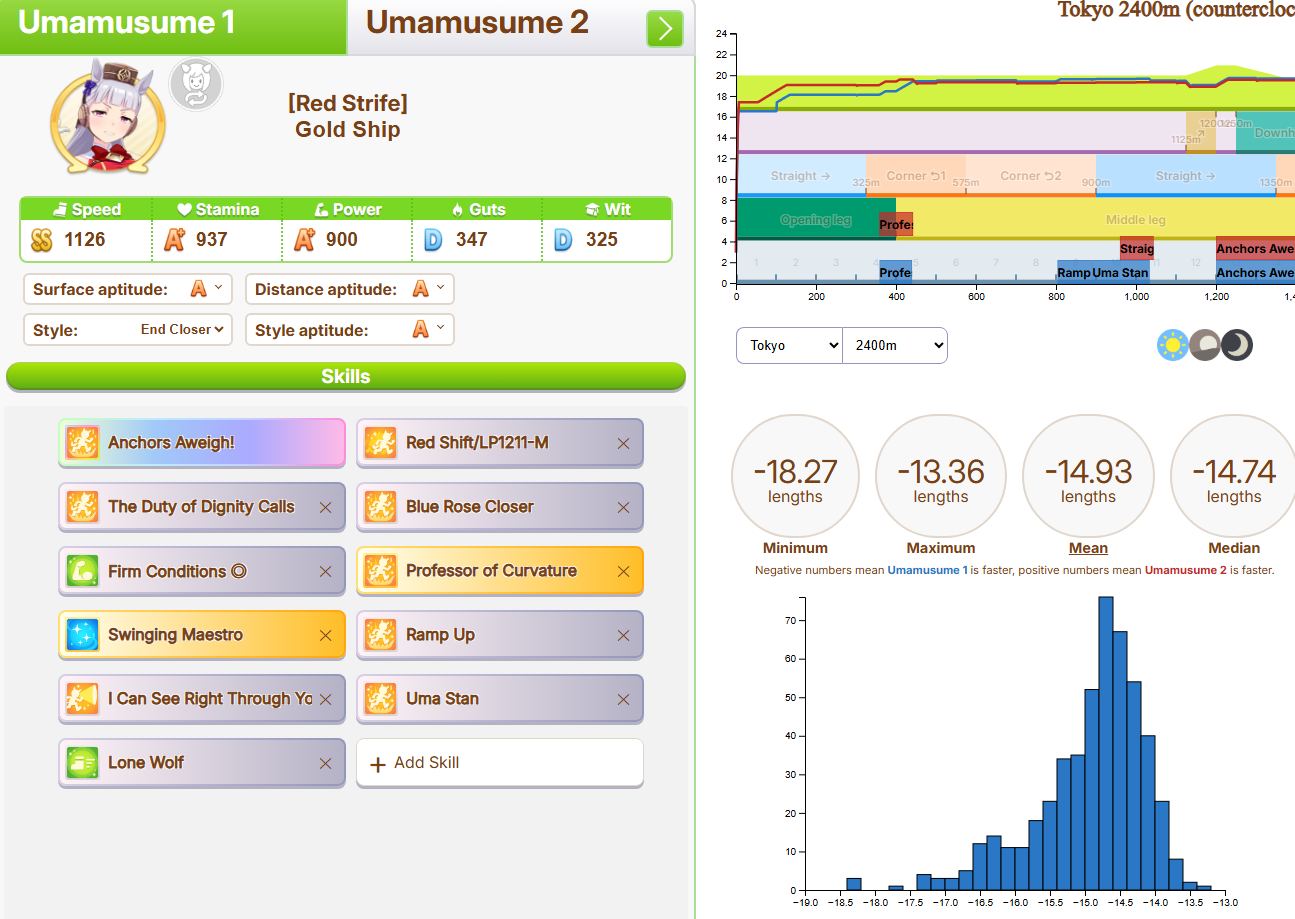Expand with the green arrow beside Umamusume 2

point(665,29)
